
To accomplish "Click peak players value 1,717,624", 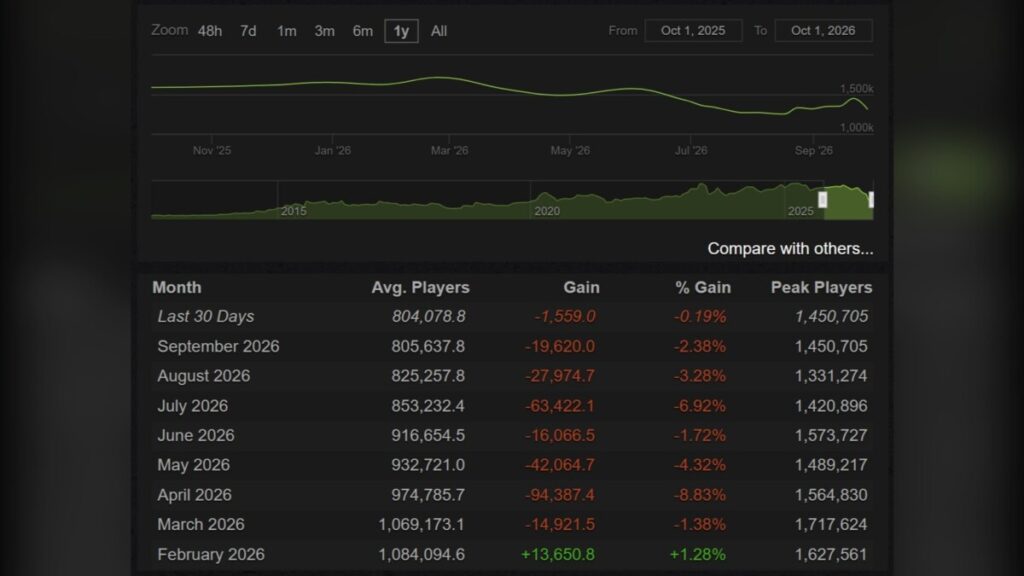I will pos(831,524).
